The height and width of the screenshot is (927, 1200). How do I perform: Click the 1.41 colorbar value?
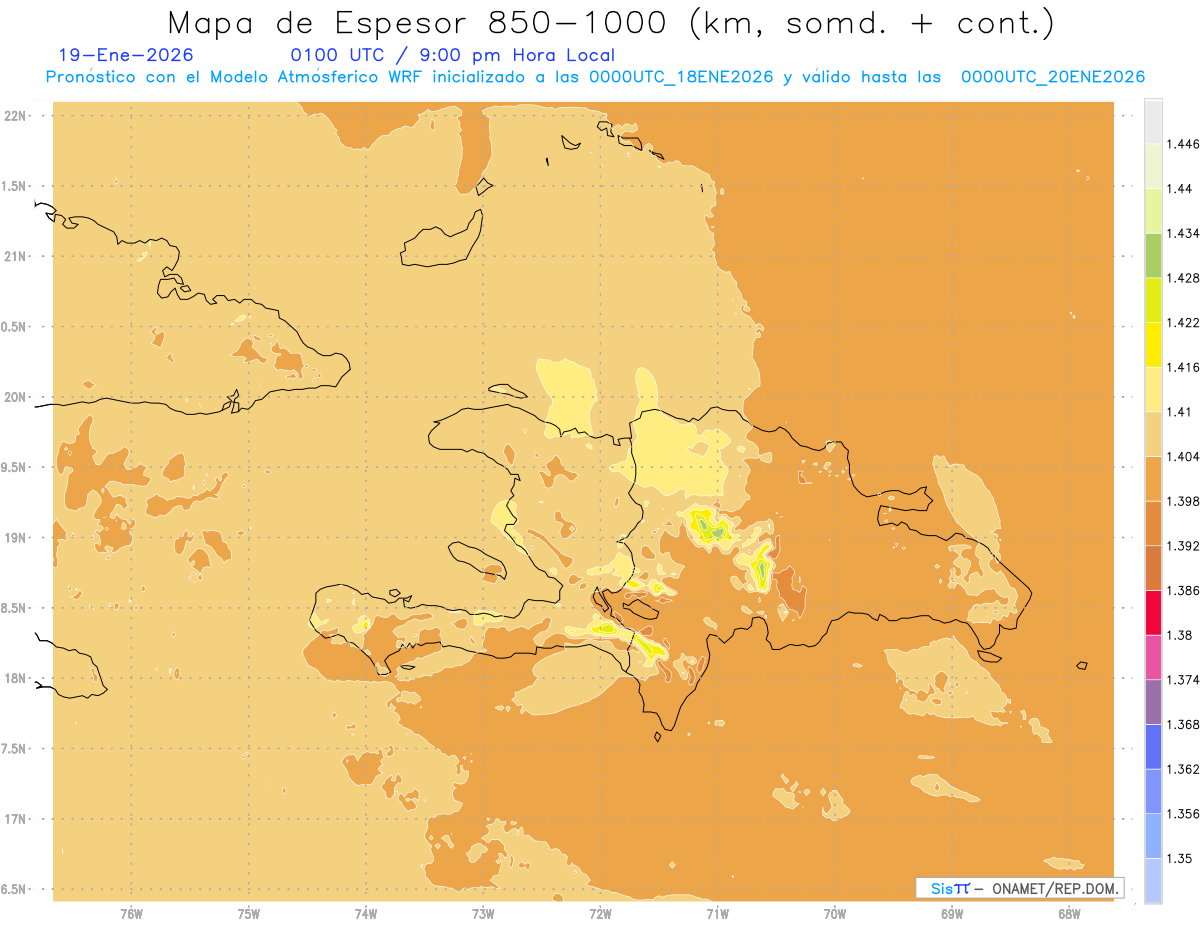pos(1180,412)
